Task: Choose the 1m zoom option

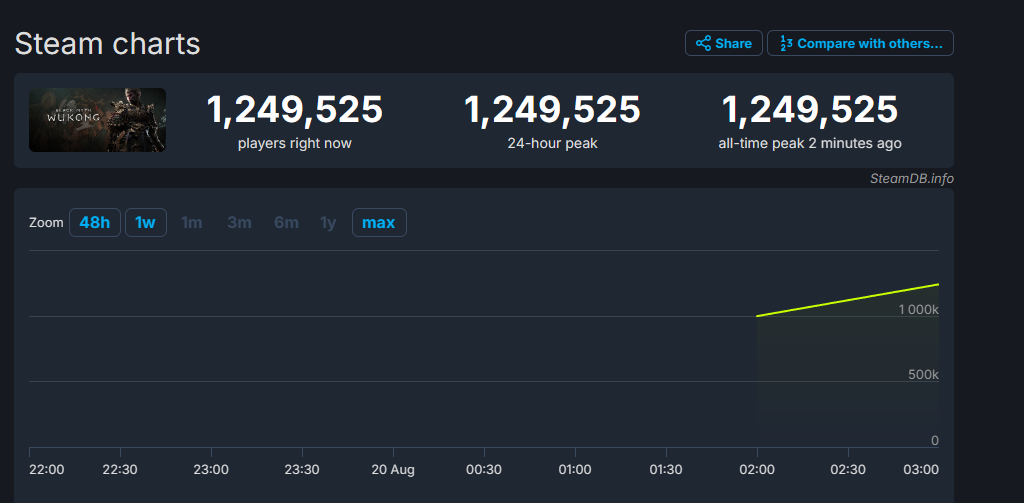Action: 191,222
